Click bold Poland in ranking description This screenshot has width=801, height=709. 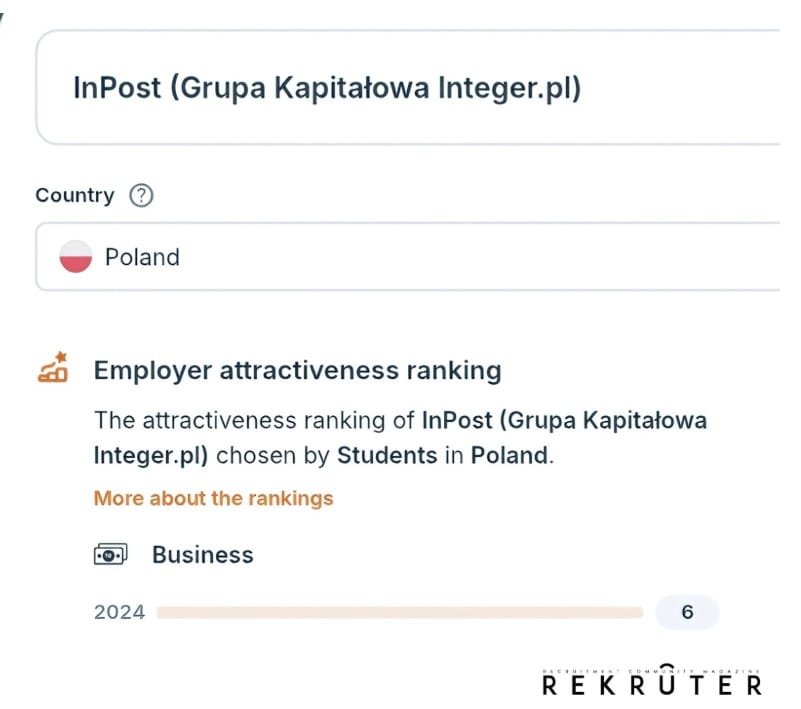[x=509, y=456]
